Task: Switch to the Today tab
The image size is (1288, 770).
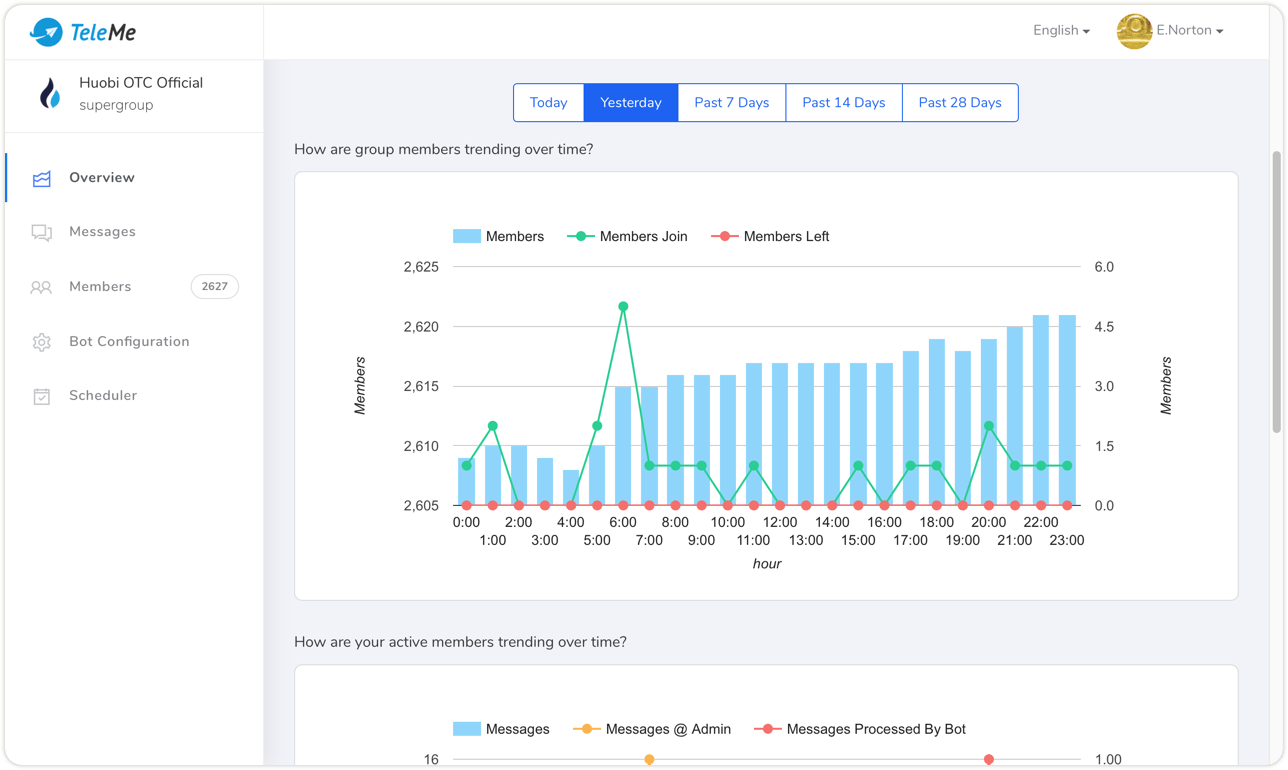Action: point(548,103)
